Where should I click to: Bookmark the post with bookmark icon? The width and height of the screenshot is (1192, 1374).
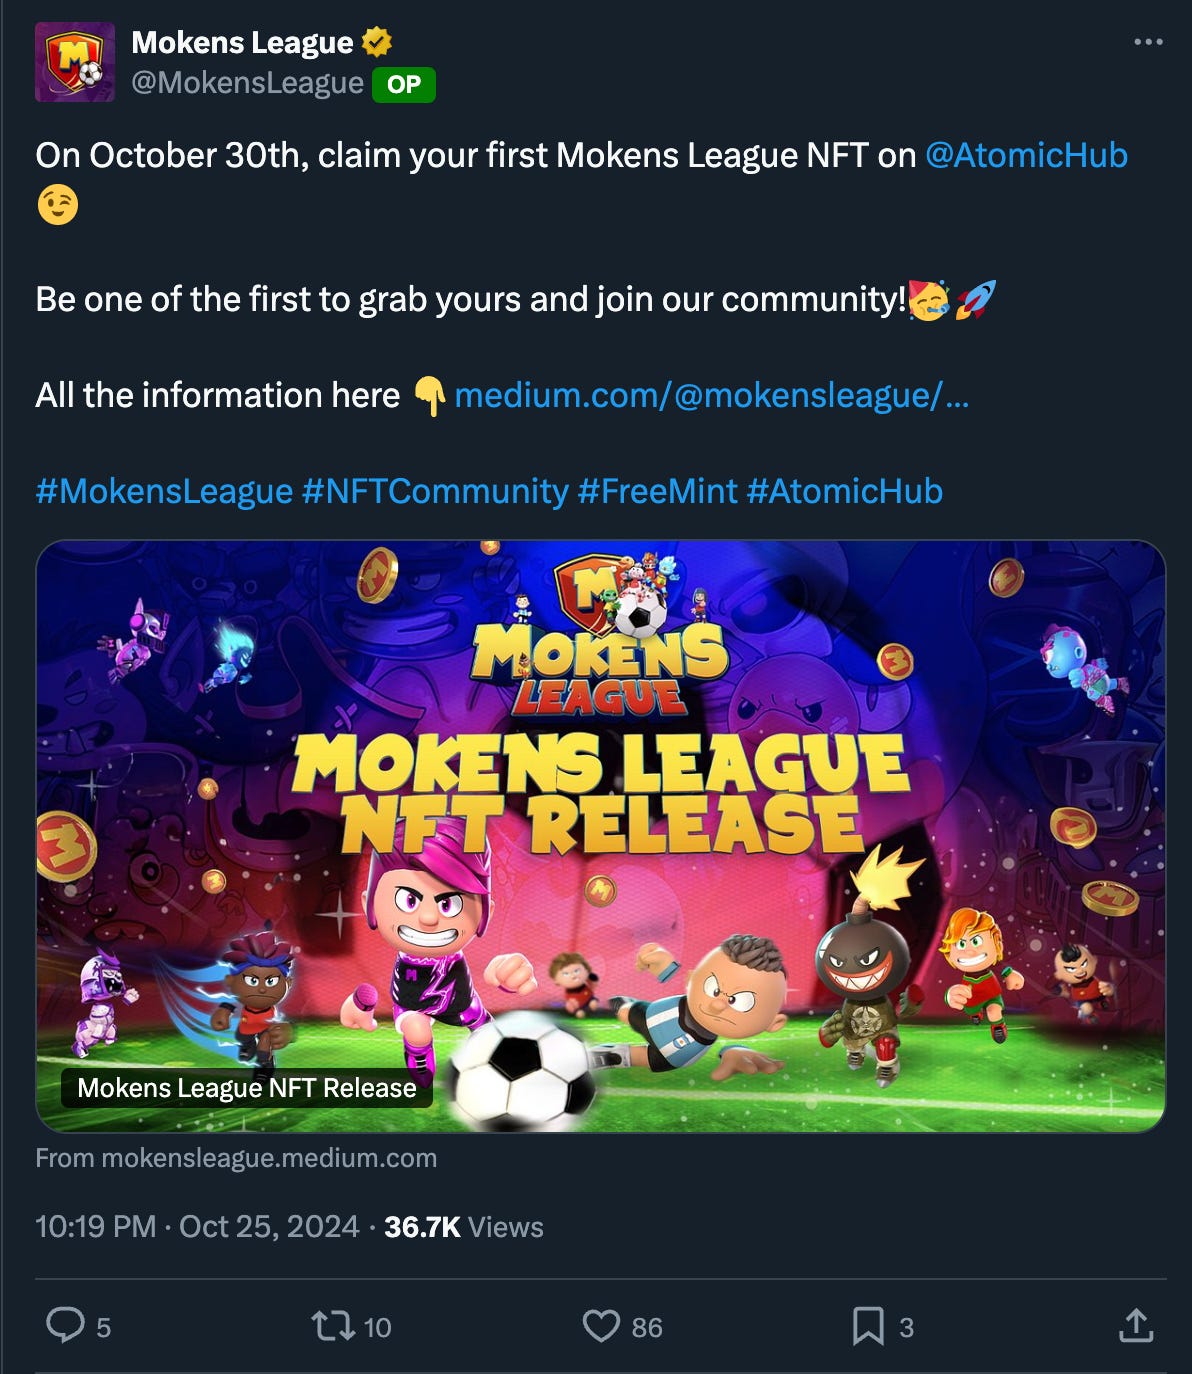tap(867, 1327)
